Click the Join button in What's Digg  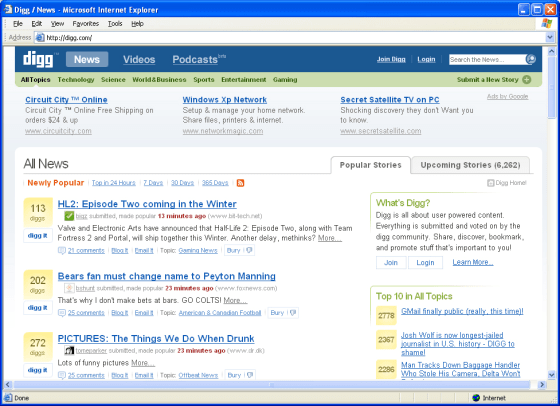coord(391,262)
